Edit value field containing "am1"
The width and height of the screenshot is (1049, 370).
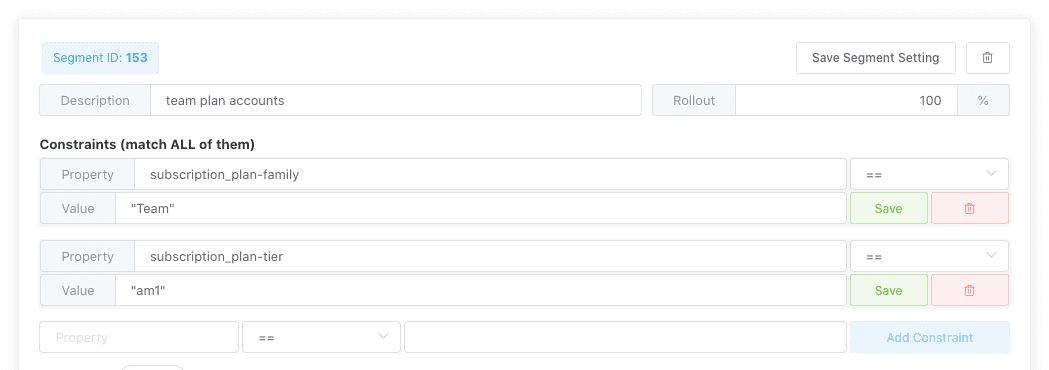pos(480,290)
